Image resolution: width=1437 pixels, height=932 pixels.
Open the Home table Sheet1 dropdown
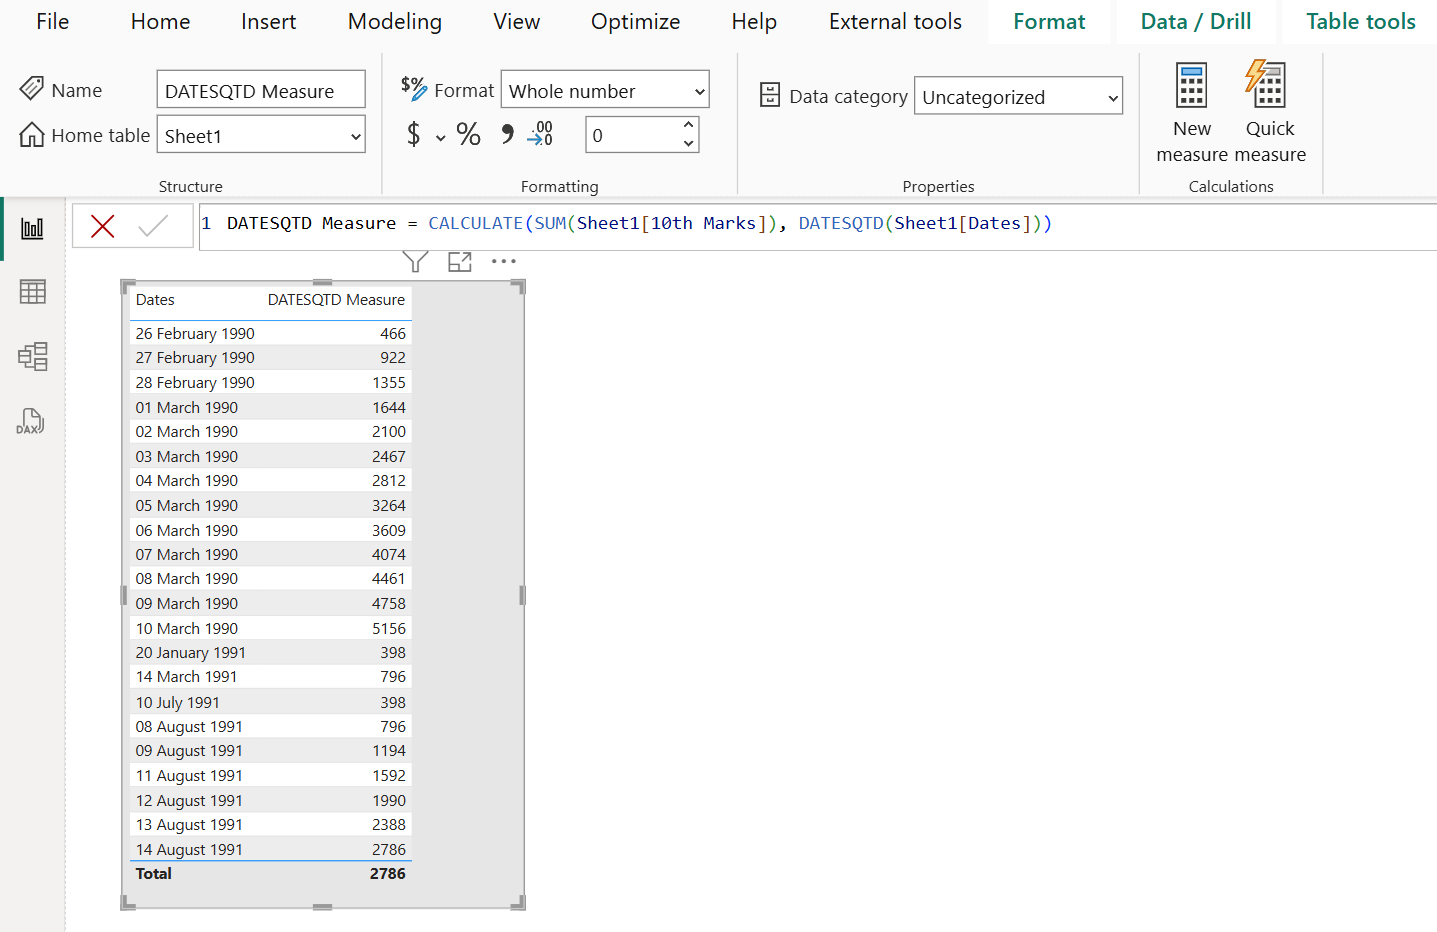[260, 134]
